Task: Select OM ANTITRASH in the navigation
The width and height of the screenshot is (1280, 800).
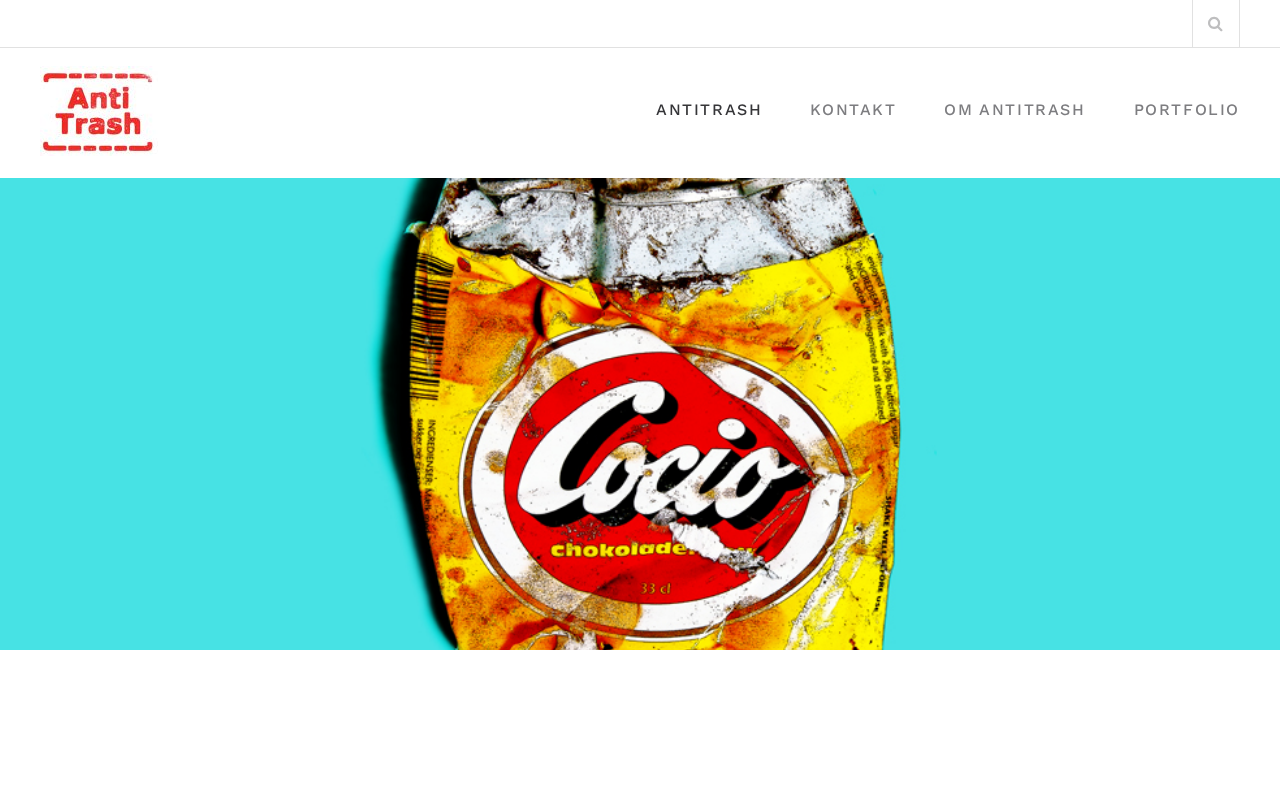Action: click(x=1014, y=110)
